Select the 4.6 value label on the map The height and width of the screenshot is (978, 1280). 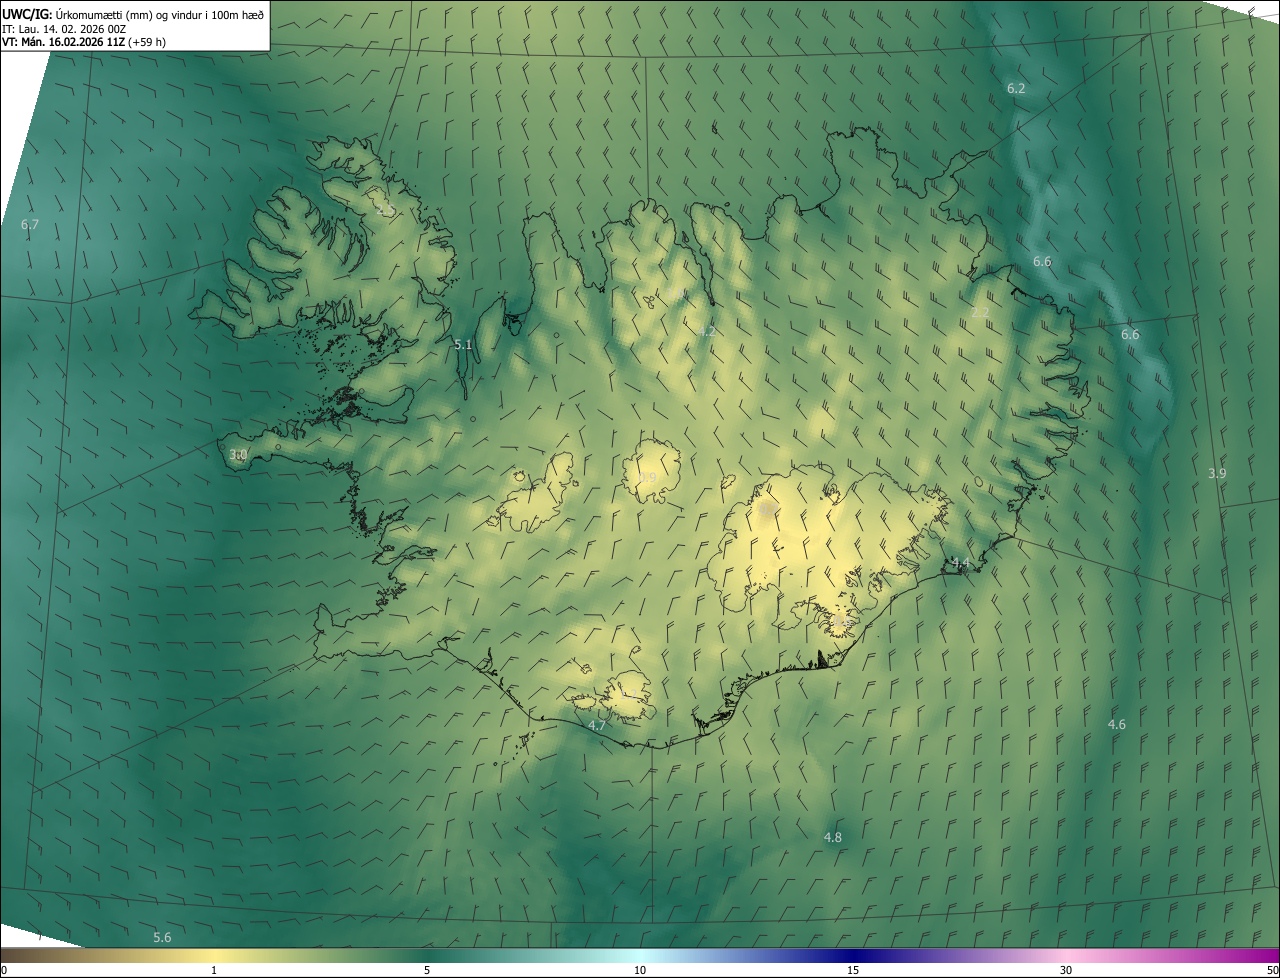point(1117,725)
